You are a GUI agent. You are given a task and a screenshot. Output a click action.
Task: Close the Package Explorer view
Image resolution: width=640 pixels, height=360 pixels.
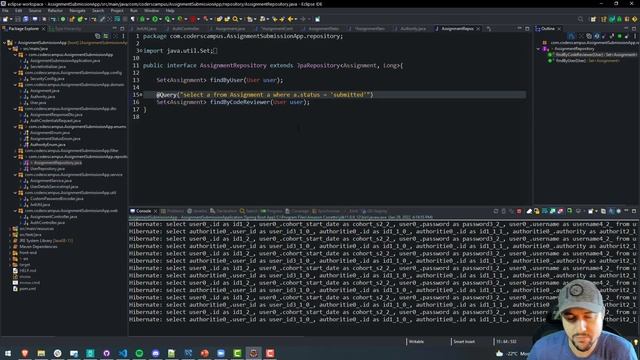pos(44,29)
